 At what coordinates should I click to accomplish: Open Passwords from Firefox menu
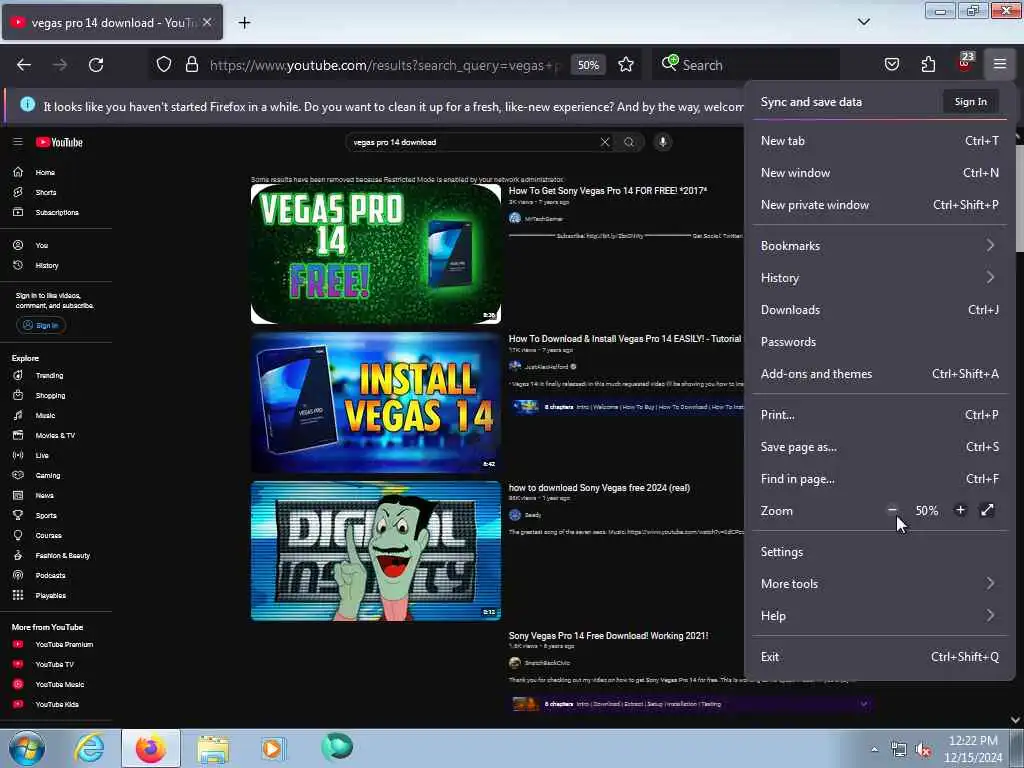tap(879, 342)
